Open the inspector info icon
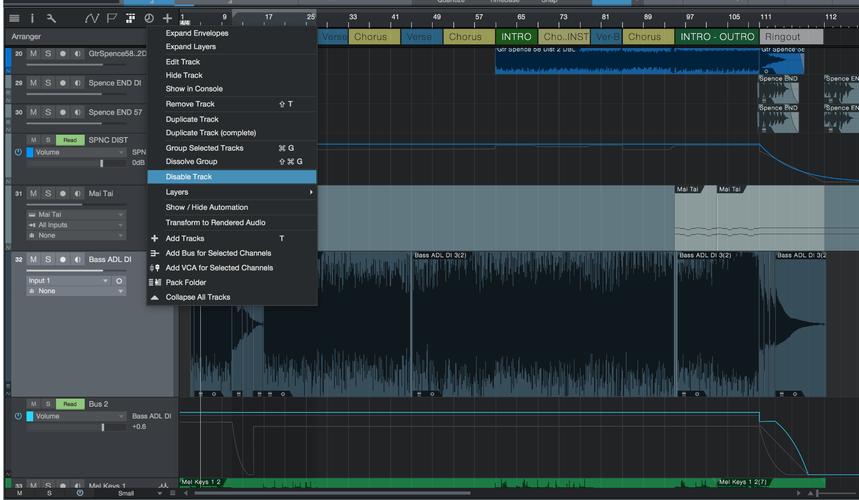859x500 pixels. (32, 19)
